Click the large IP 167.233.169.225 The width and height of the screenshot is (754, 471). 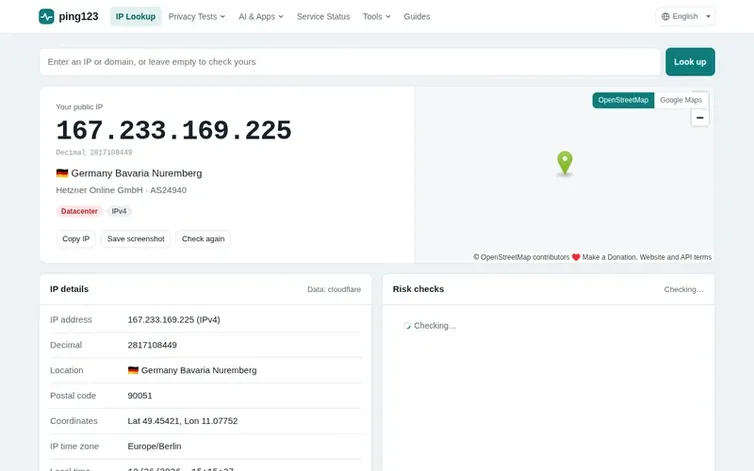pos(174,130)
